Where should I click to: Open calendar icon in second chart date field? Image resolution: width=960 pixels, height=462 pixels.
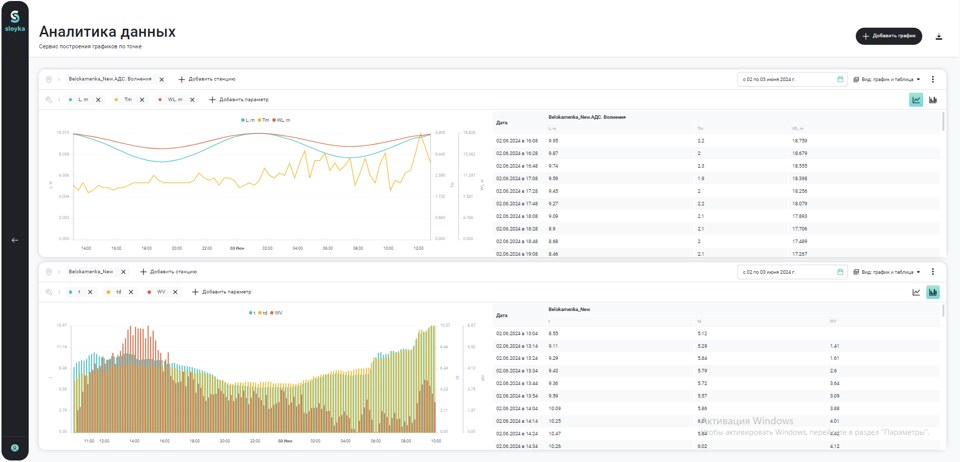840,272
